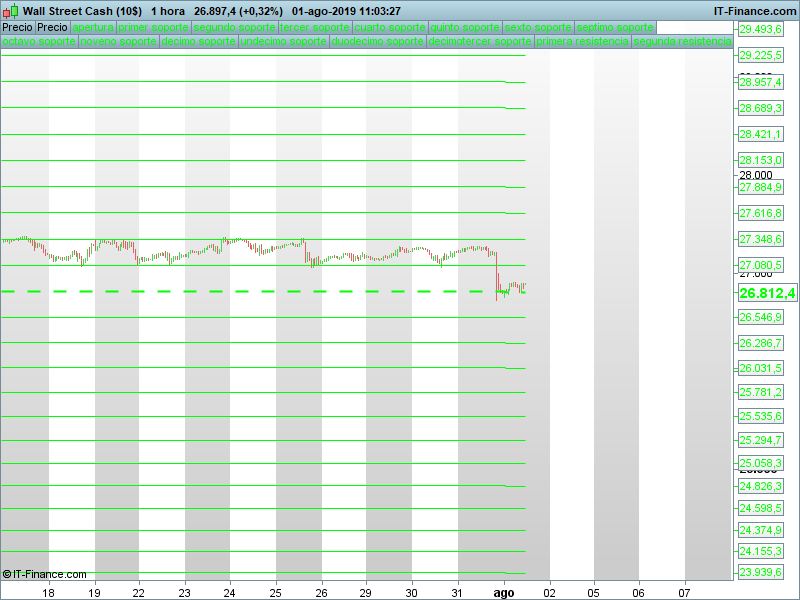Open the 'segundo soporte' tab
Screen dimensions: 800x600
coord(233,28)
